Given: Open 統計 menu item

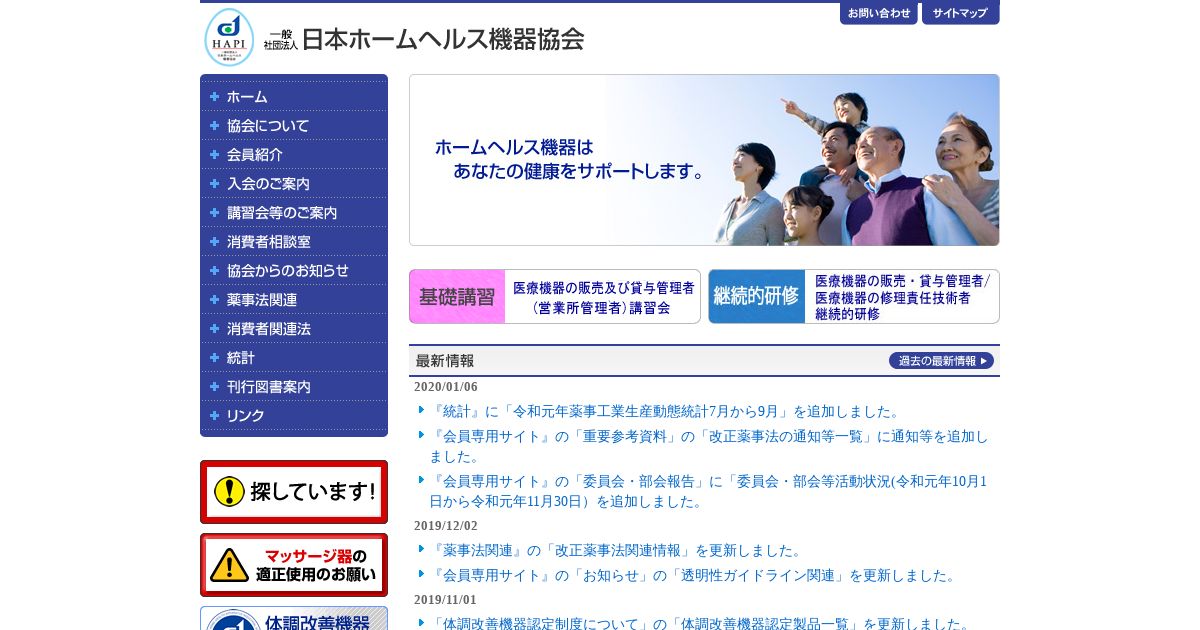Looking at the screenshot, I should pyautogui.click(x=294, y=358).
